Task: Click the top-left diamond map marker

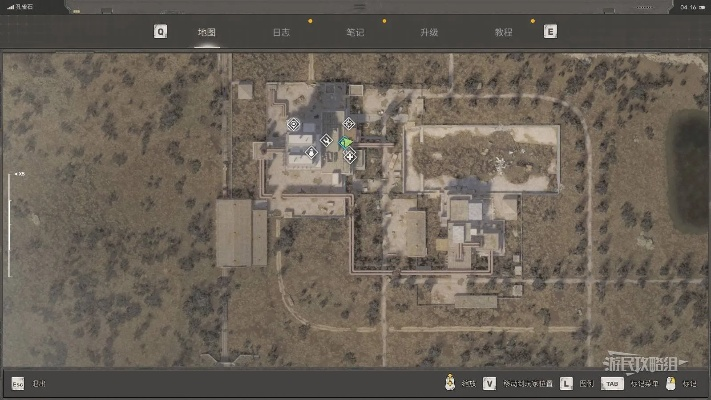Action: tap(293, 124)
